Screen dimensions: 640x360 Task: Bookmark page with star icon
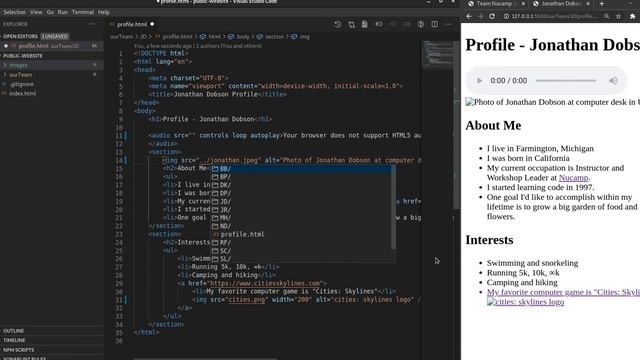[618, 16]
